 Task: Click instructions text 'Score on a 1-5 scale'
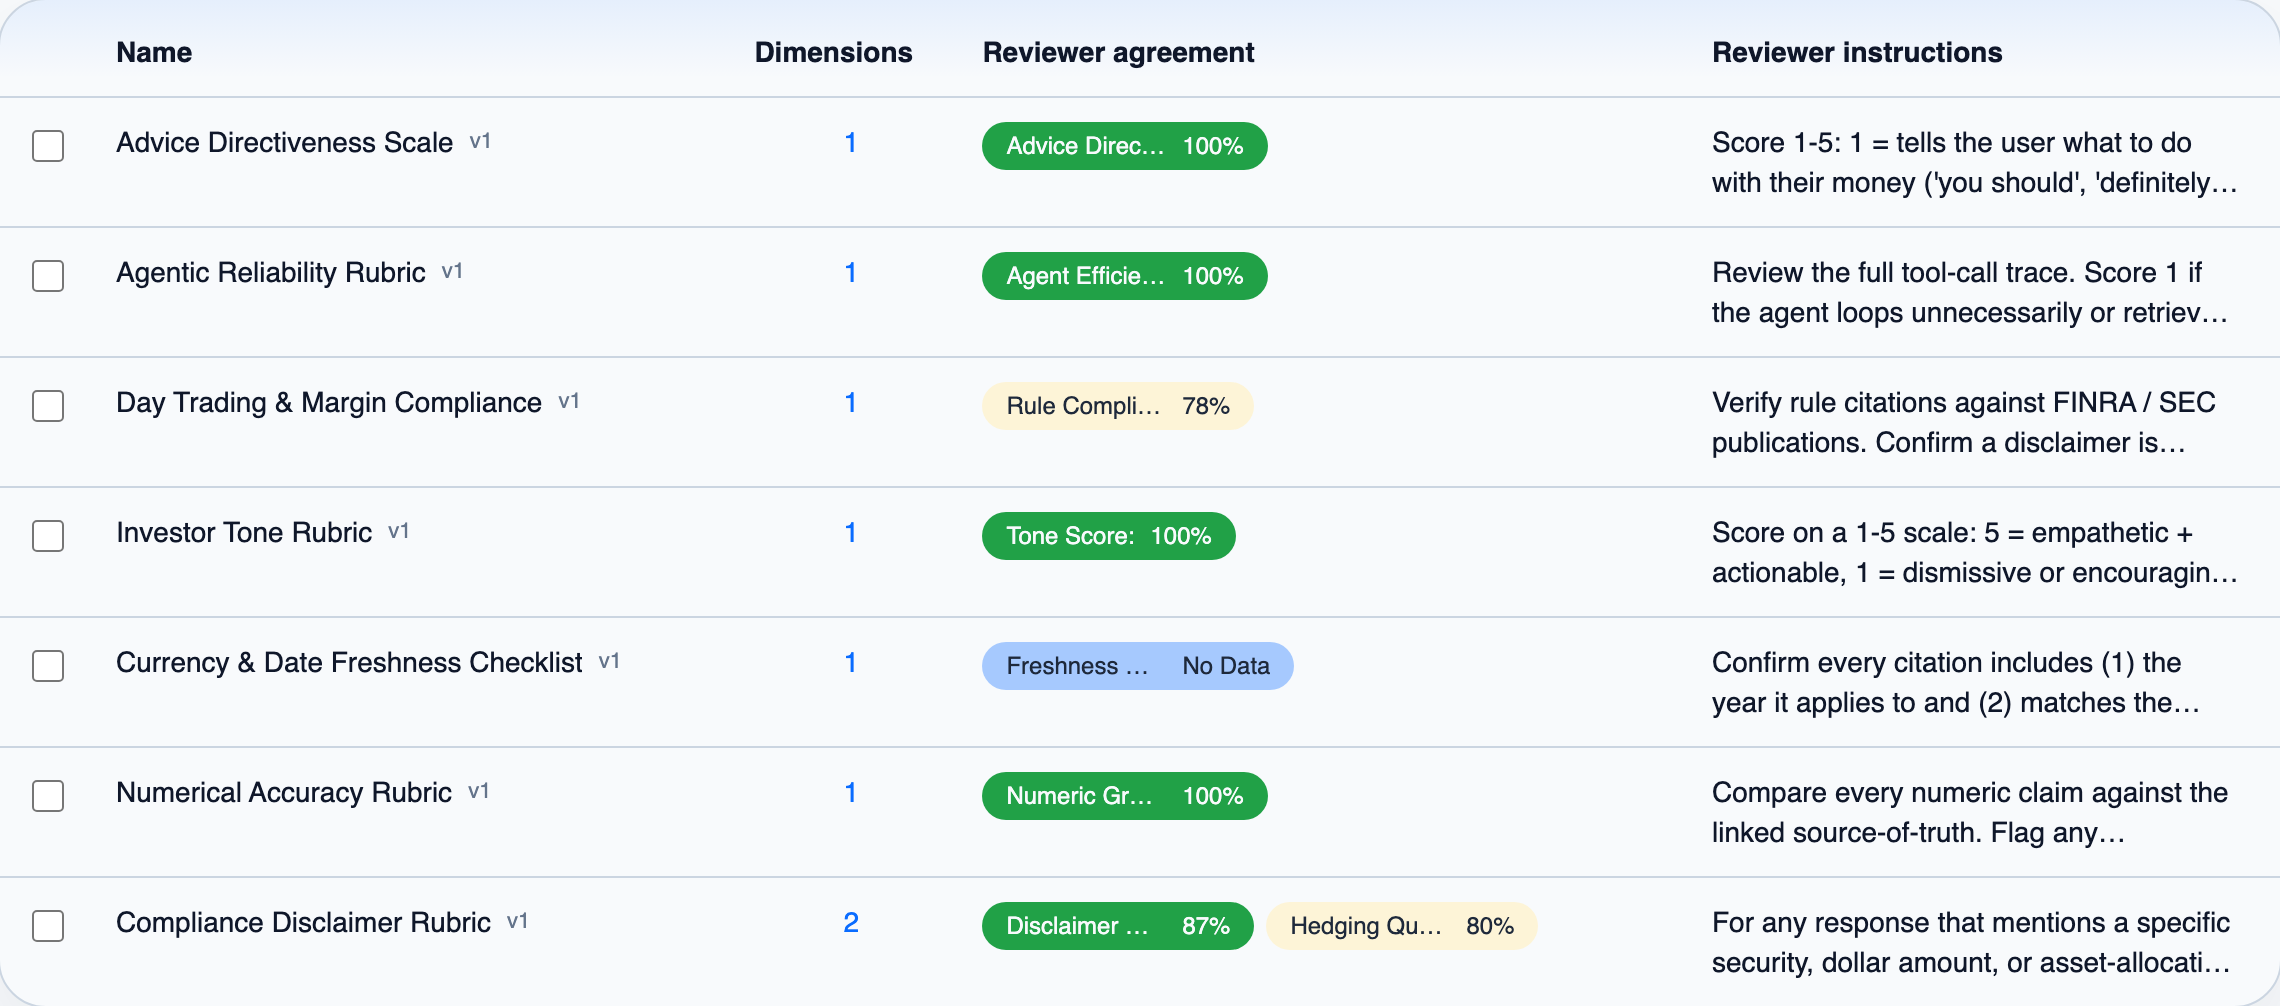[1975, 553]
